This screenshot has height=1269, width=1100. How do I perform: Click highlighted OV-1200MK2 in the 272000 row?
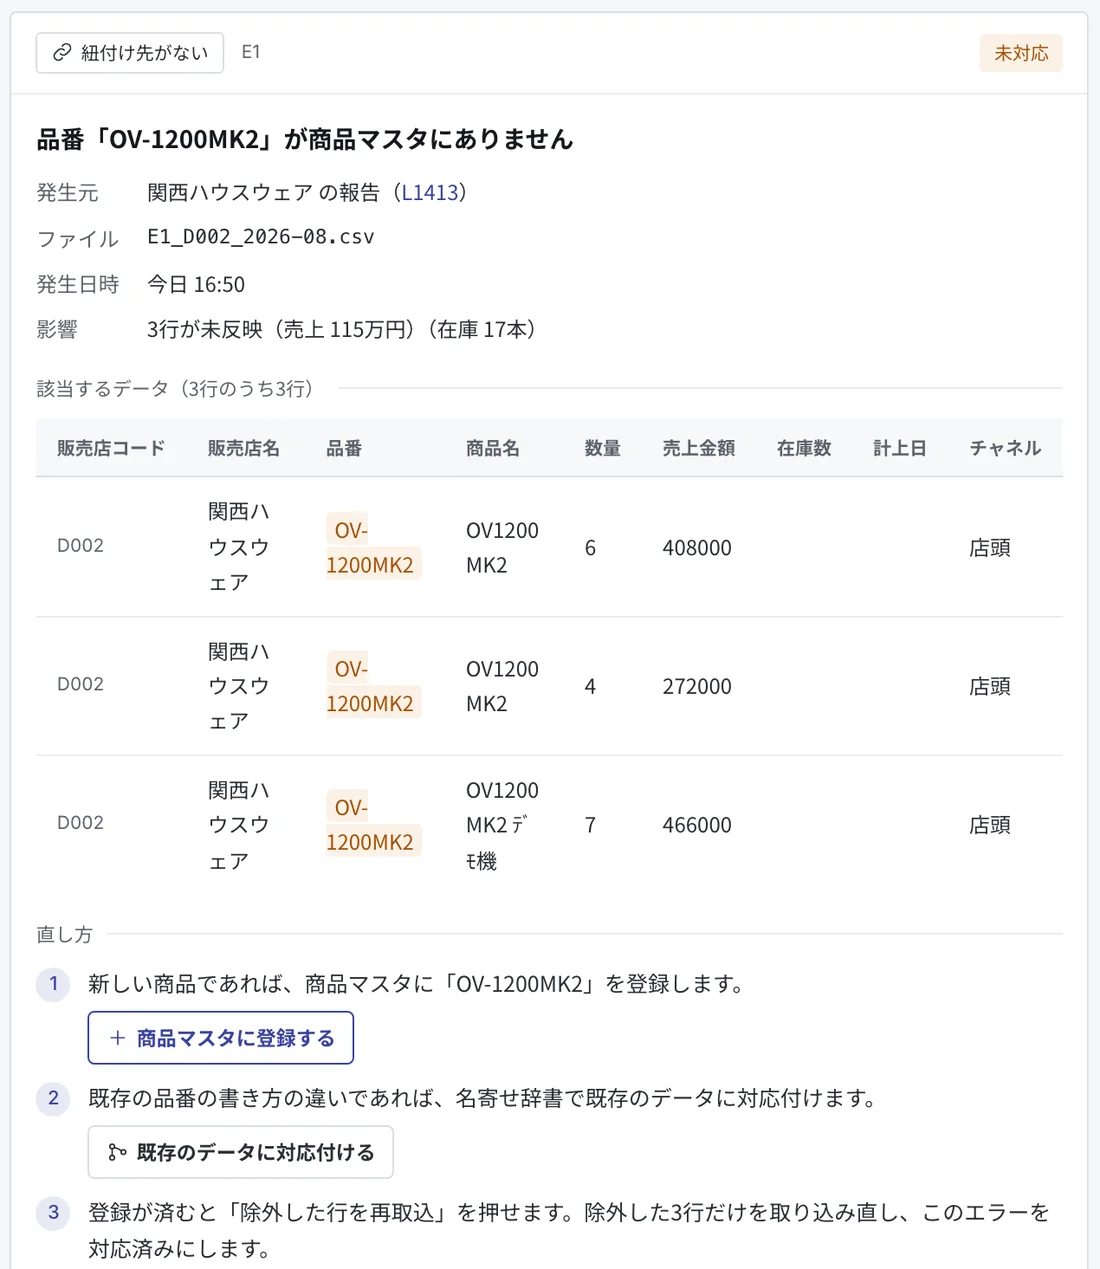coord(373,686)
